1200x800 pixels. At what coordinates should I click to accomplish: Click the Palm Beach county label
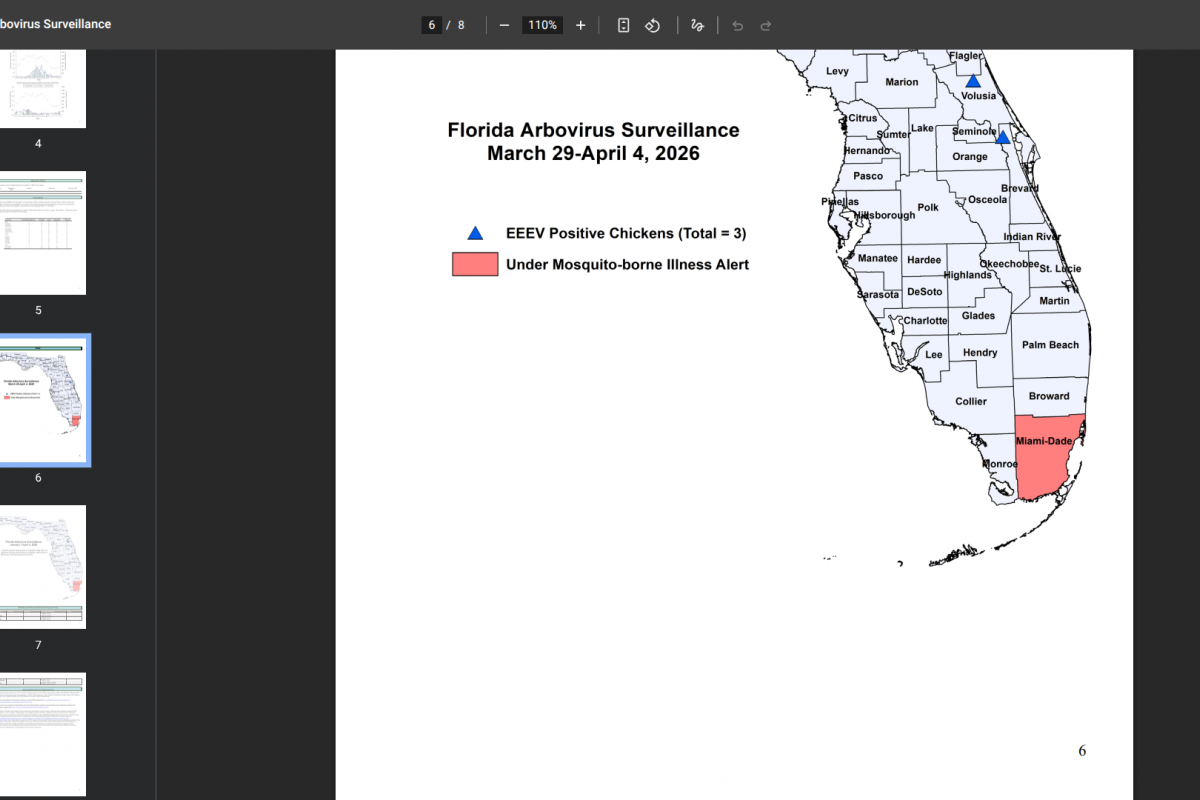[1050, 345]
